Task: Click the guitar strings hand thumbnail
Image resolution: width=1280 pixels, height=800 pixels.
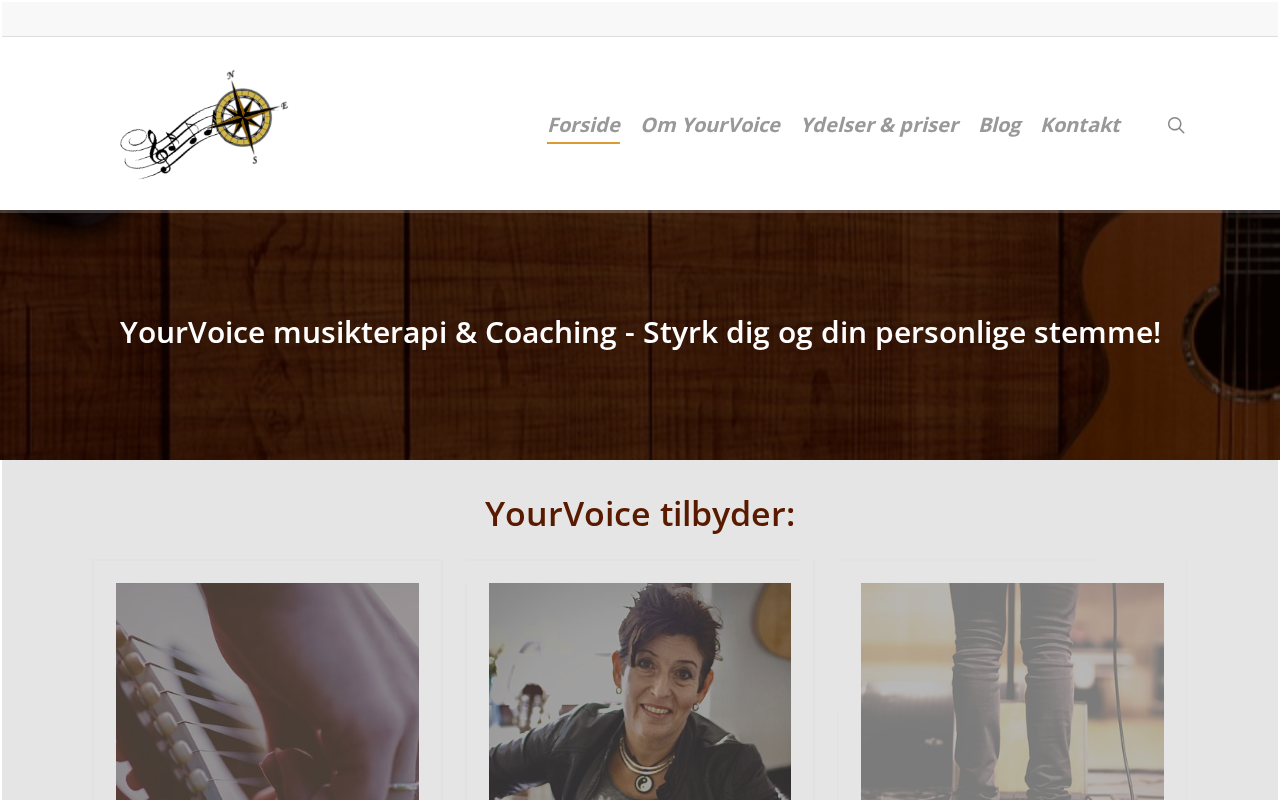Action: (267, 691)
